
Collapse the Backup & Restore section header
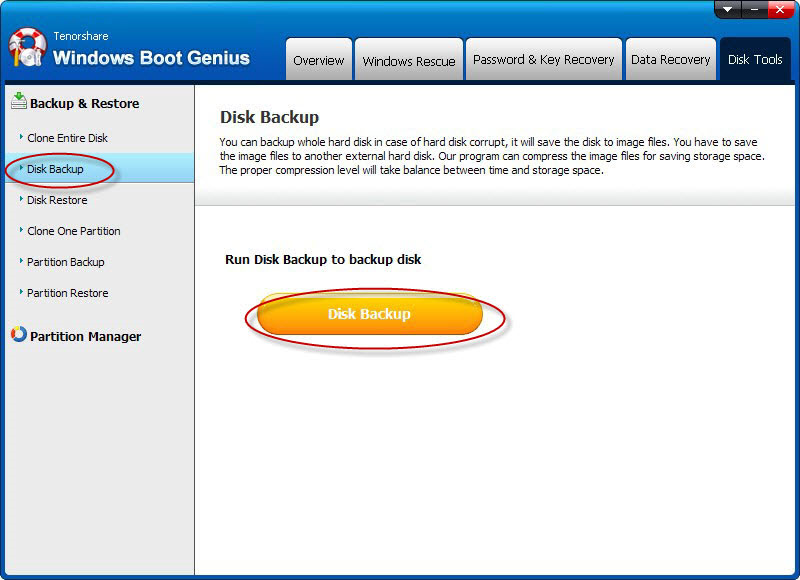pyautogui.click(x=84, y=103)
